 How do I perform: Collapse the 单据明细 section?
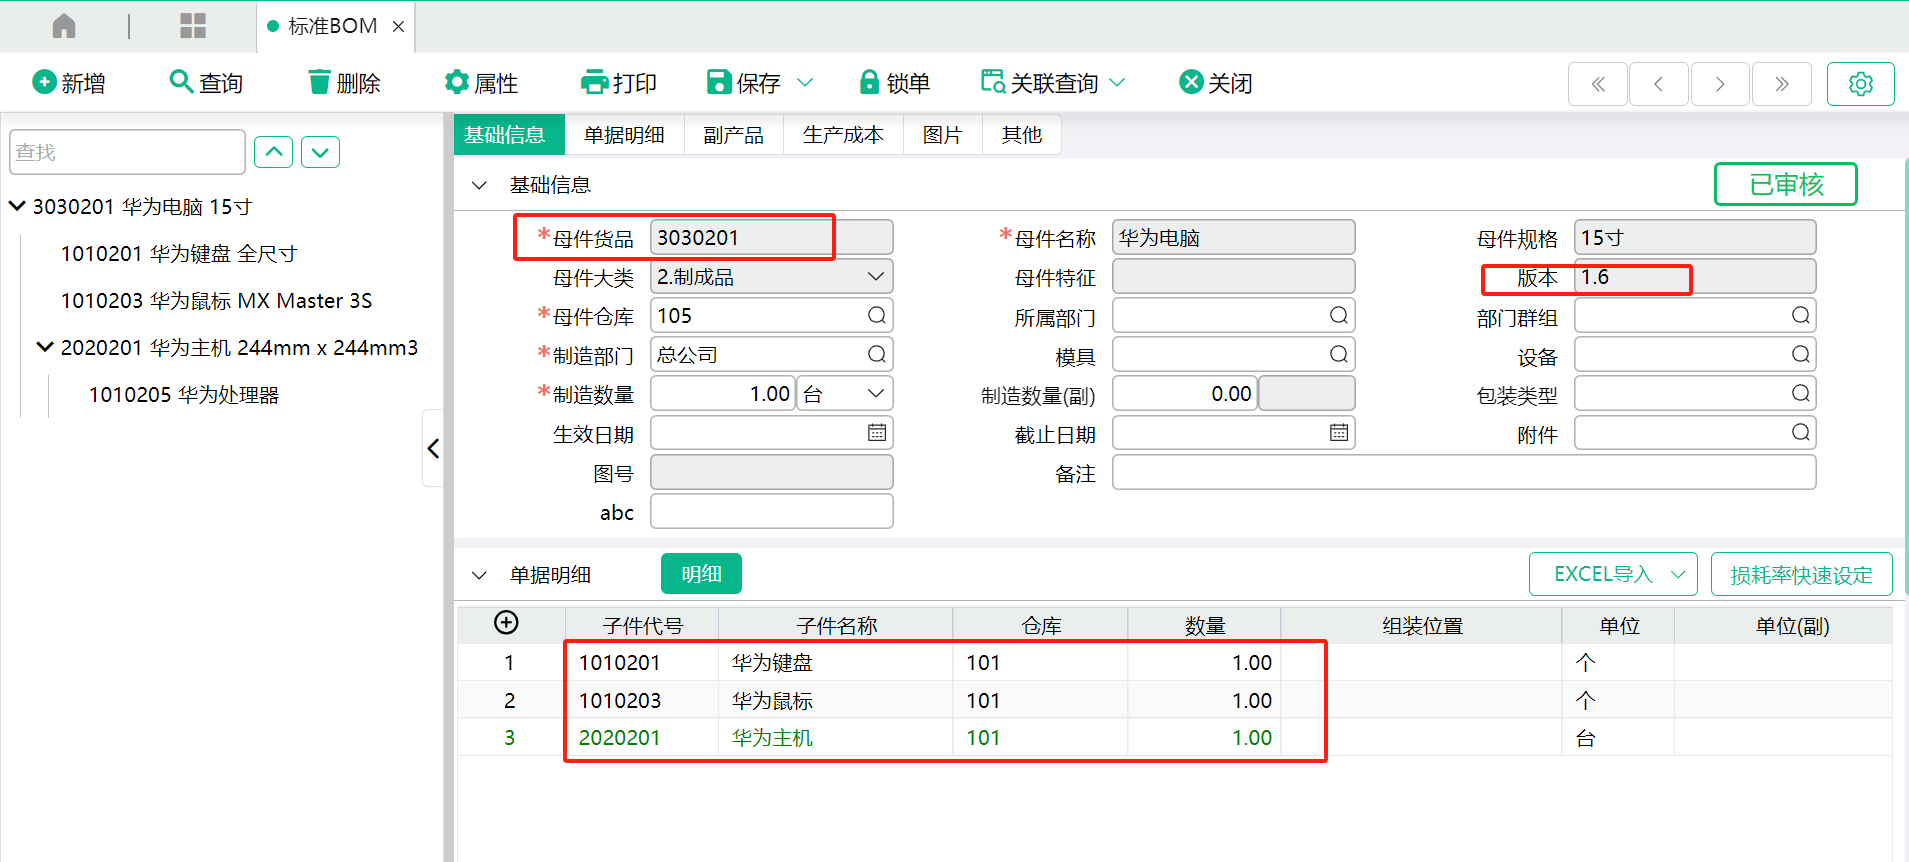(479, 575)
